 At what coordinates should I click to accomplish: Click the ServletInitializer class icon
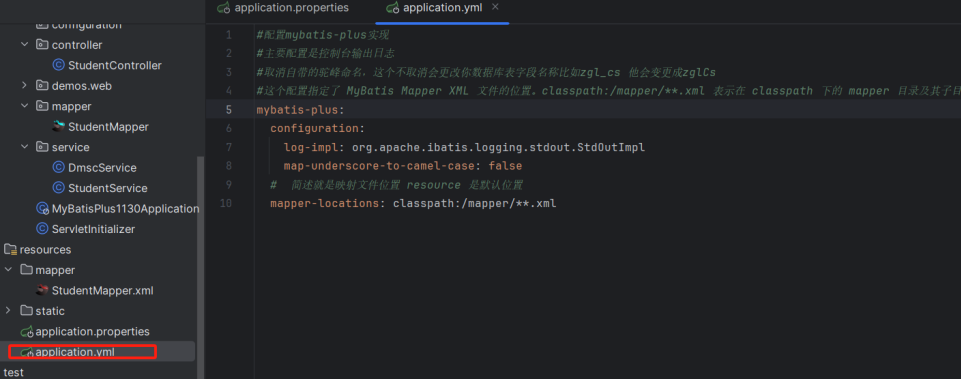click(42, 229)
